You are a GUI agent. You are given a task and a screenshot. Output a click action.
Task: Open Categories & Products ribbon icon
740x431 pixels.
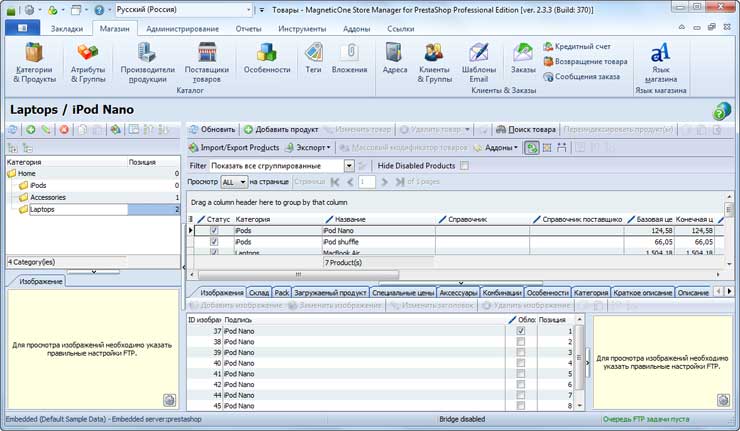34,62
